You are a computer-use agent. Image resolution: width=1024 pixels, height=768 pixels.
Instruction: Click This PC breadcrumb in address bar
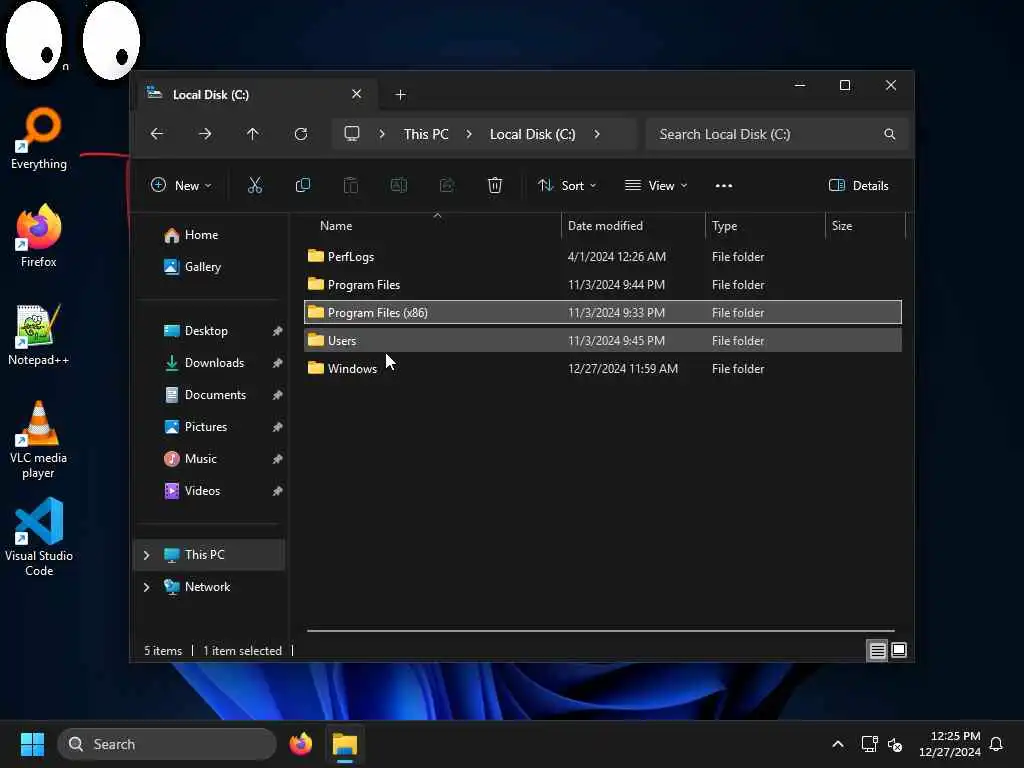[426, 134]
